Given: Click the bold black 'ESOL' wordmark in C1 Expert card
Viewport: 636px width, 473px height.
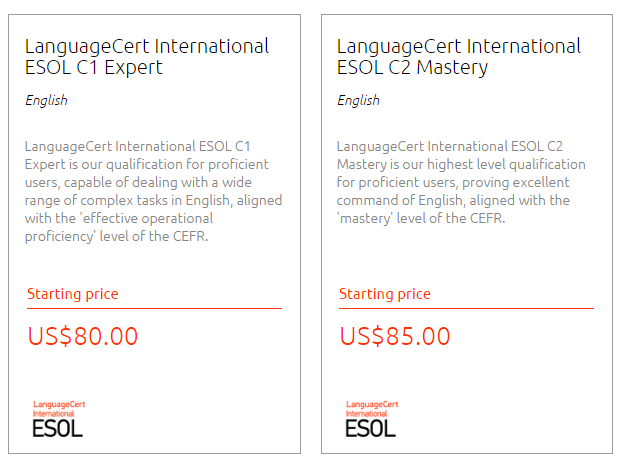Looking at the screenshot, I should pyautogui.click(x=57, y=428).
